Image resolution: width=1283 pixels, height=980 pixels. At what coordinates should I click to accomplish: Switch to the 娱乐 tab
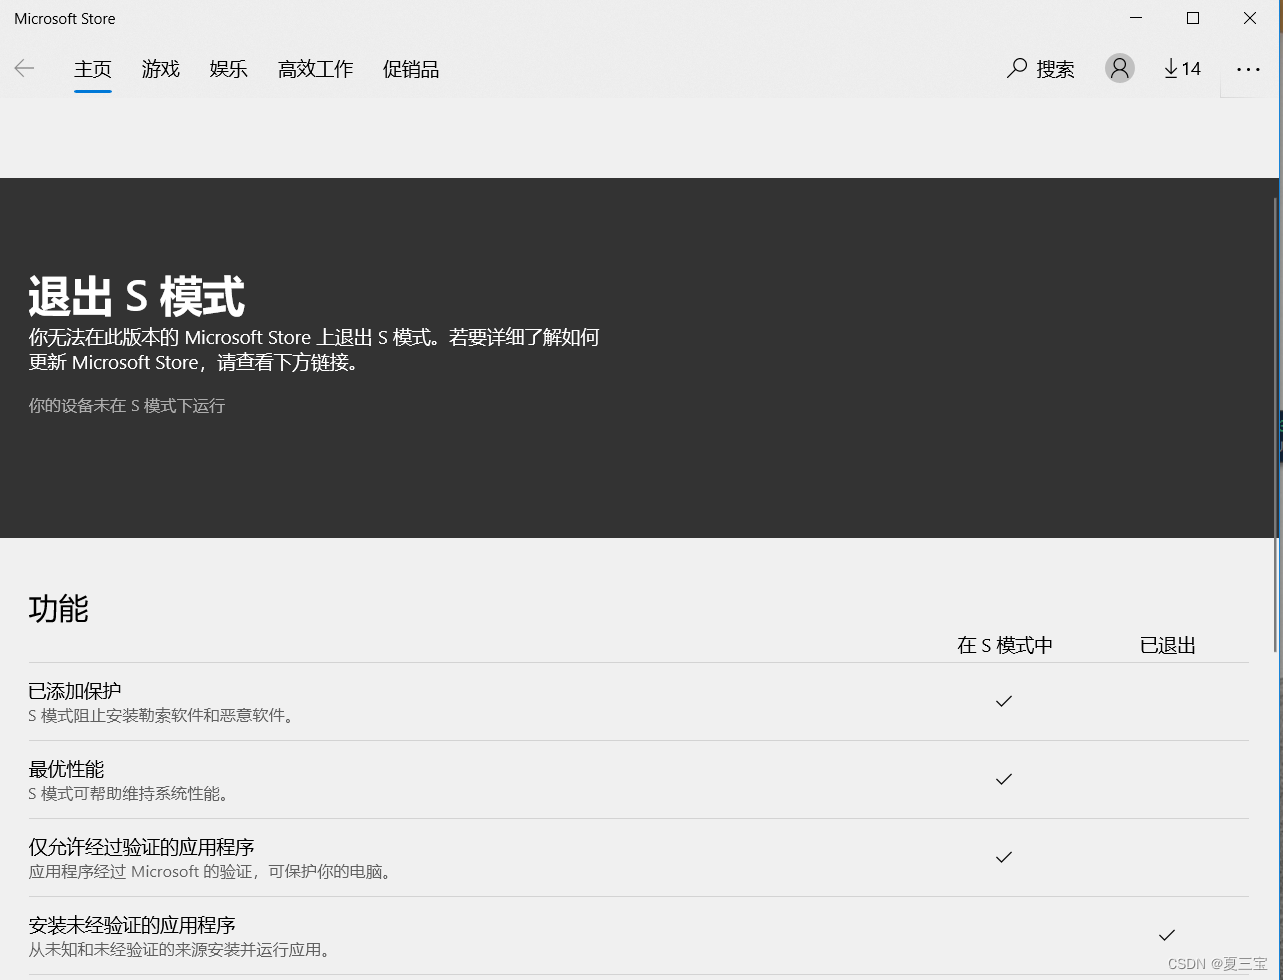229,69
